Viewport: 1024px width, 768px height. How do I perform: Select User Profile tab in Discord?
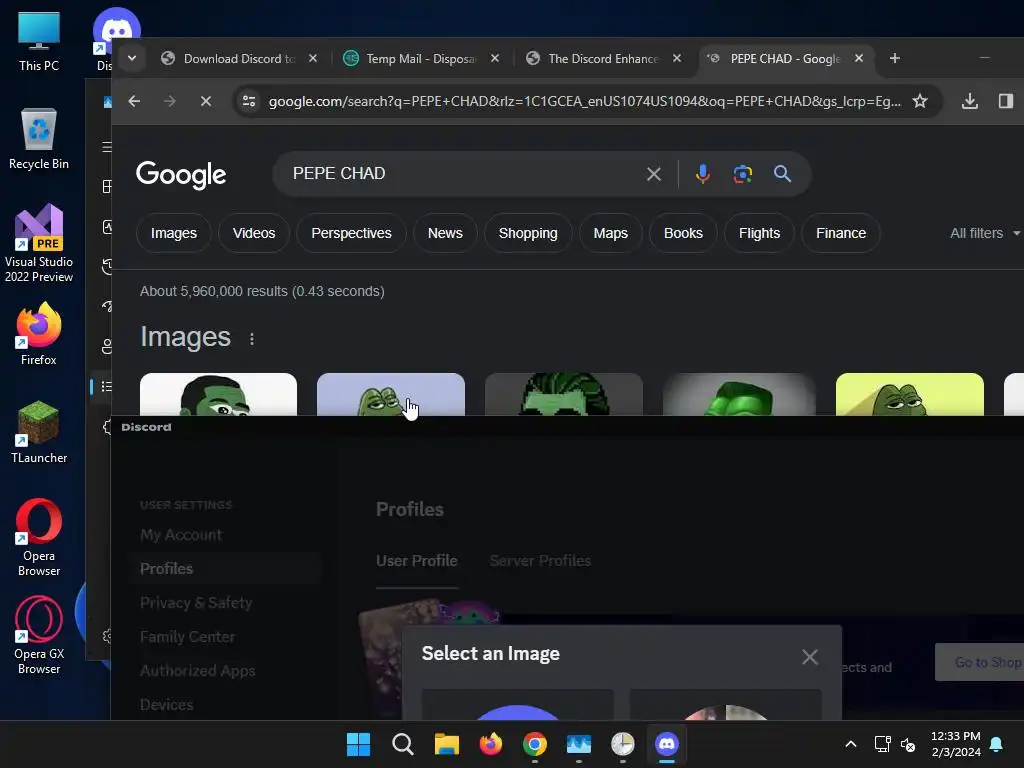(x=417, y=561)
